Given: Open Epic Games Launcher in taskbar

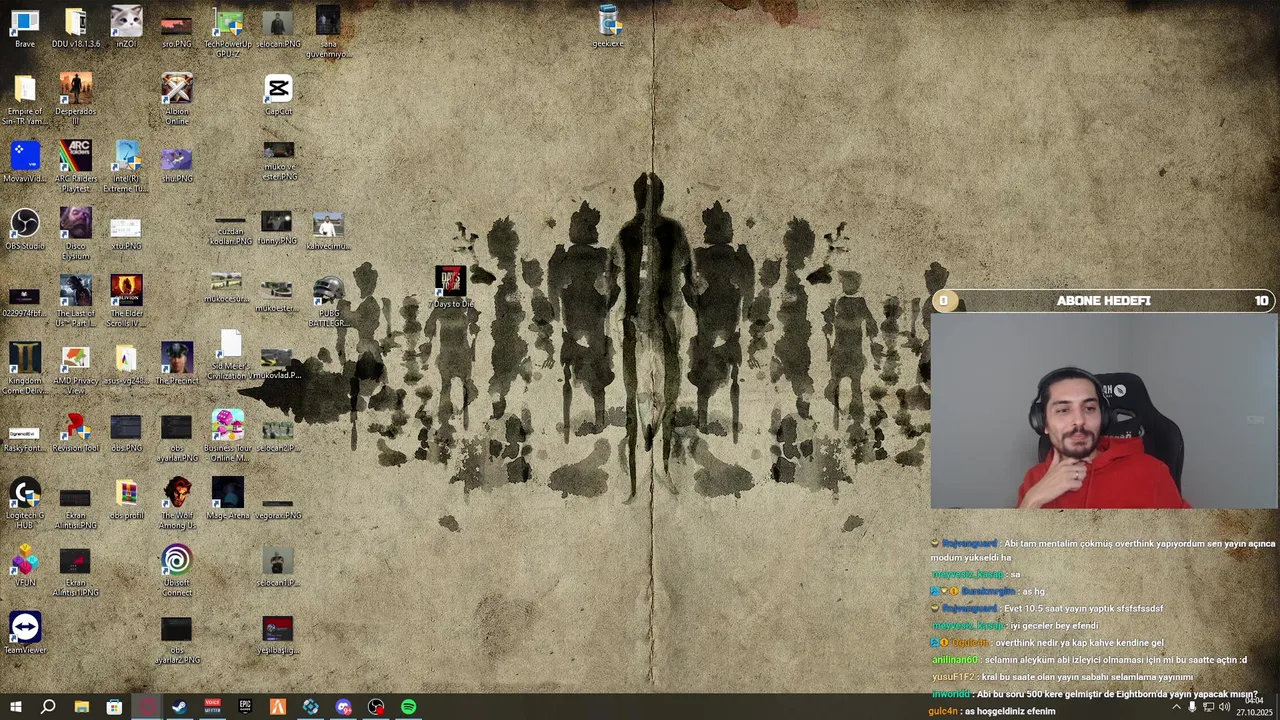Looking at the screenshot, I should click(x=245, y=707).
